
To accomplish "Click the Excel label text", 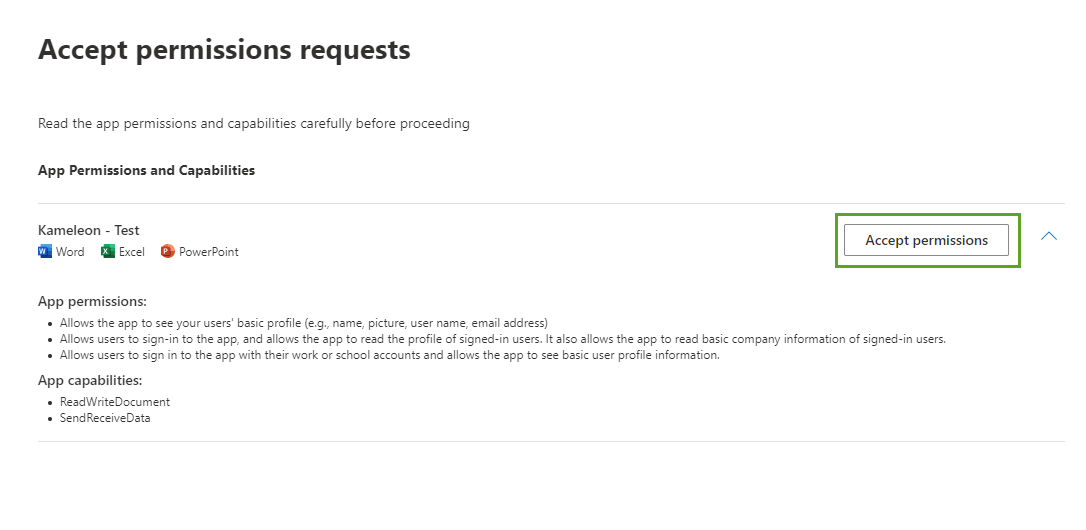I will coord(132,252).
